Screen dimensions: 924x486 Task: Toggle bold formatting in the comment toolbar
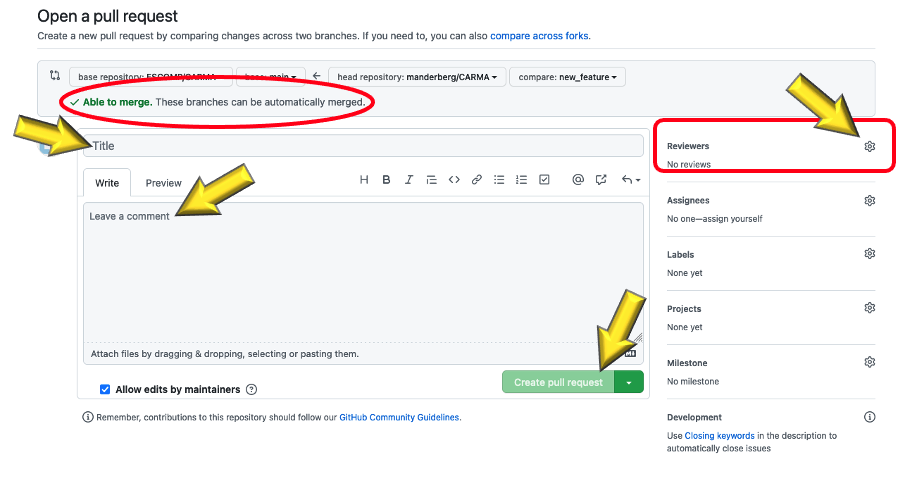point(387,180)
